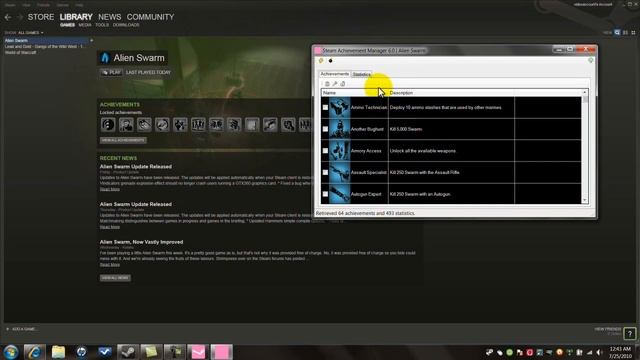Go back with Steam's back arrow
Image resolution: width=640 pixels, height=360 pixels.
pos(8,17)
